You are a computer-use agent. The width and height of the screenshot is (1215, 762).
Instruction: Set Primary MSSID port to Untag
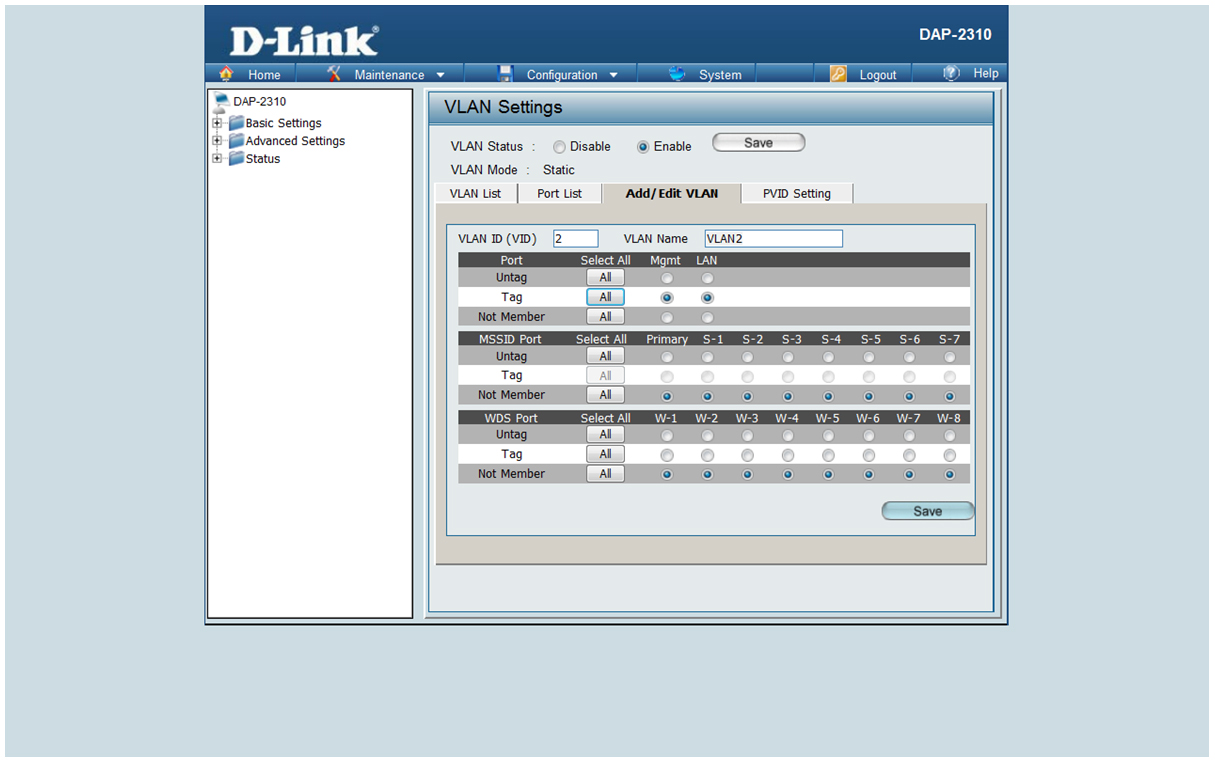[x=667, y=357]
